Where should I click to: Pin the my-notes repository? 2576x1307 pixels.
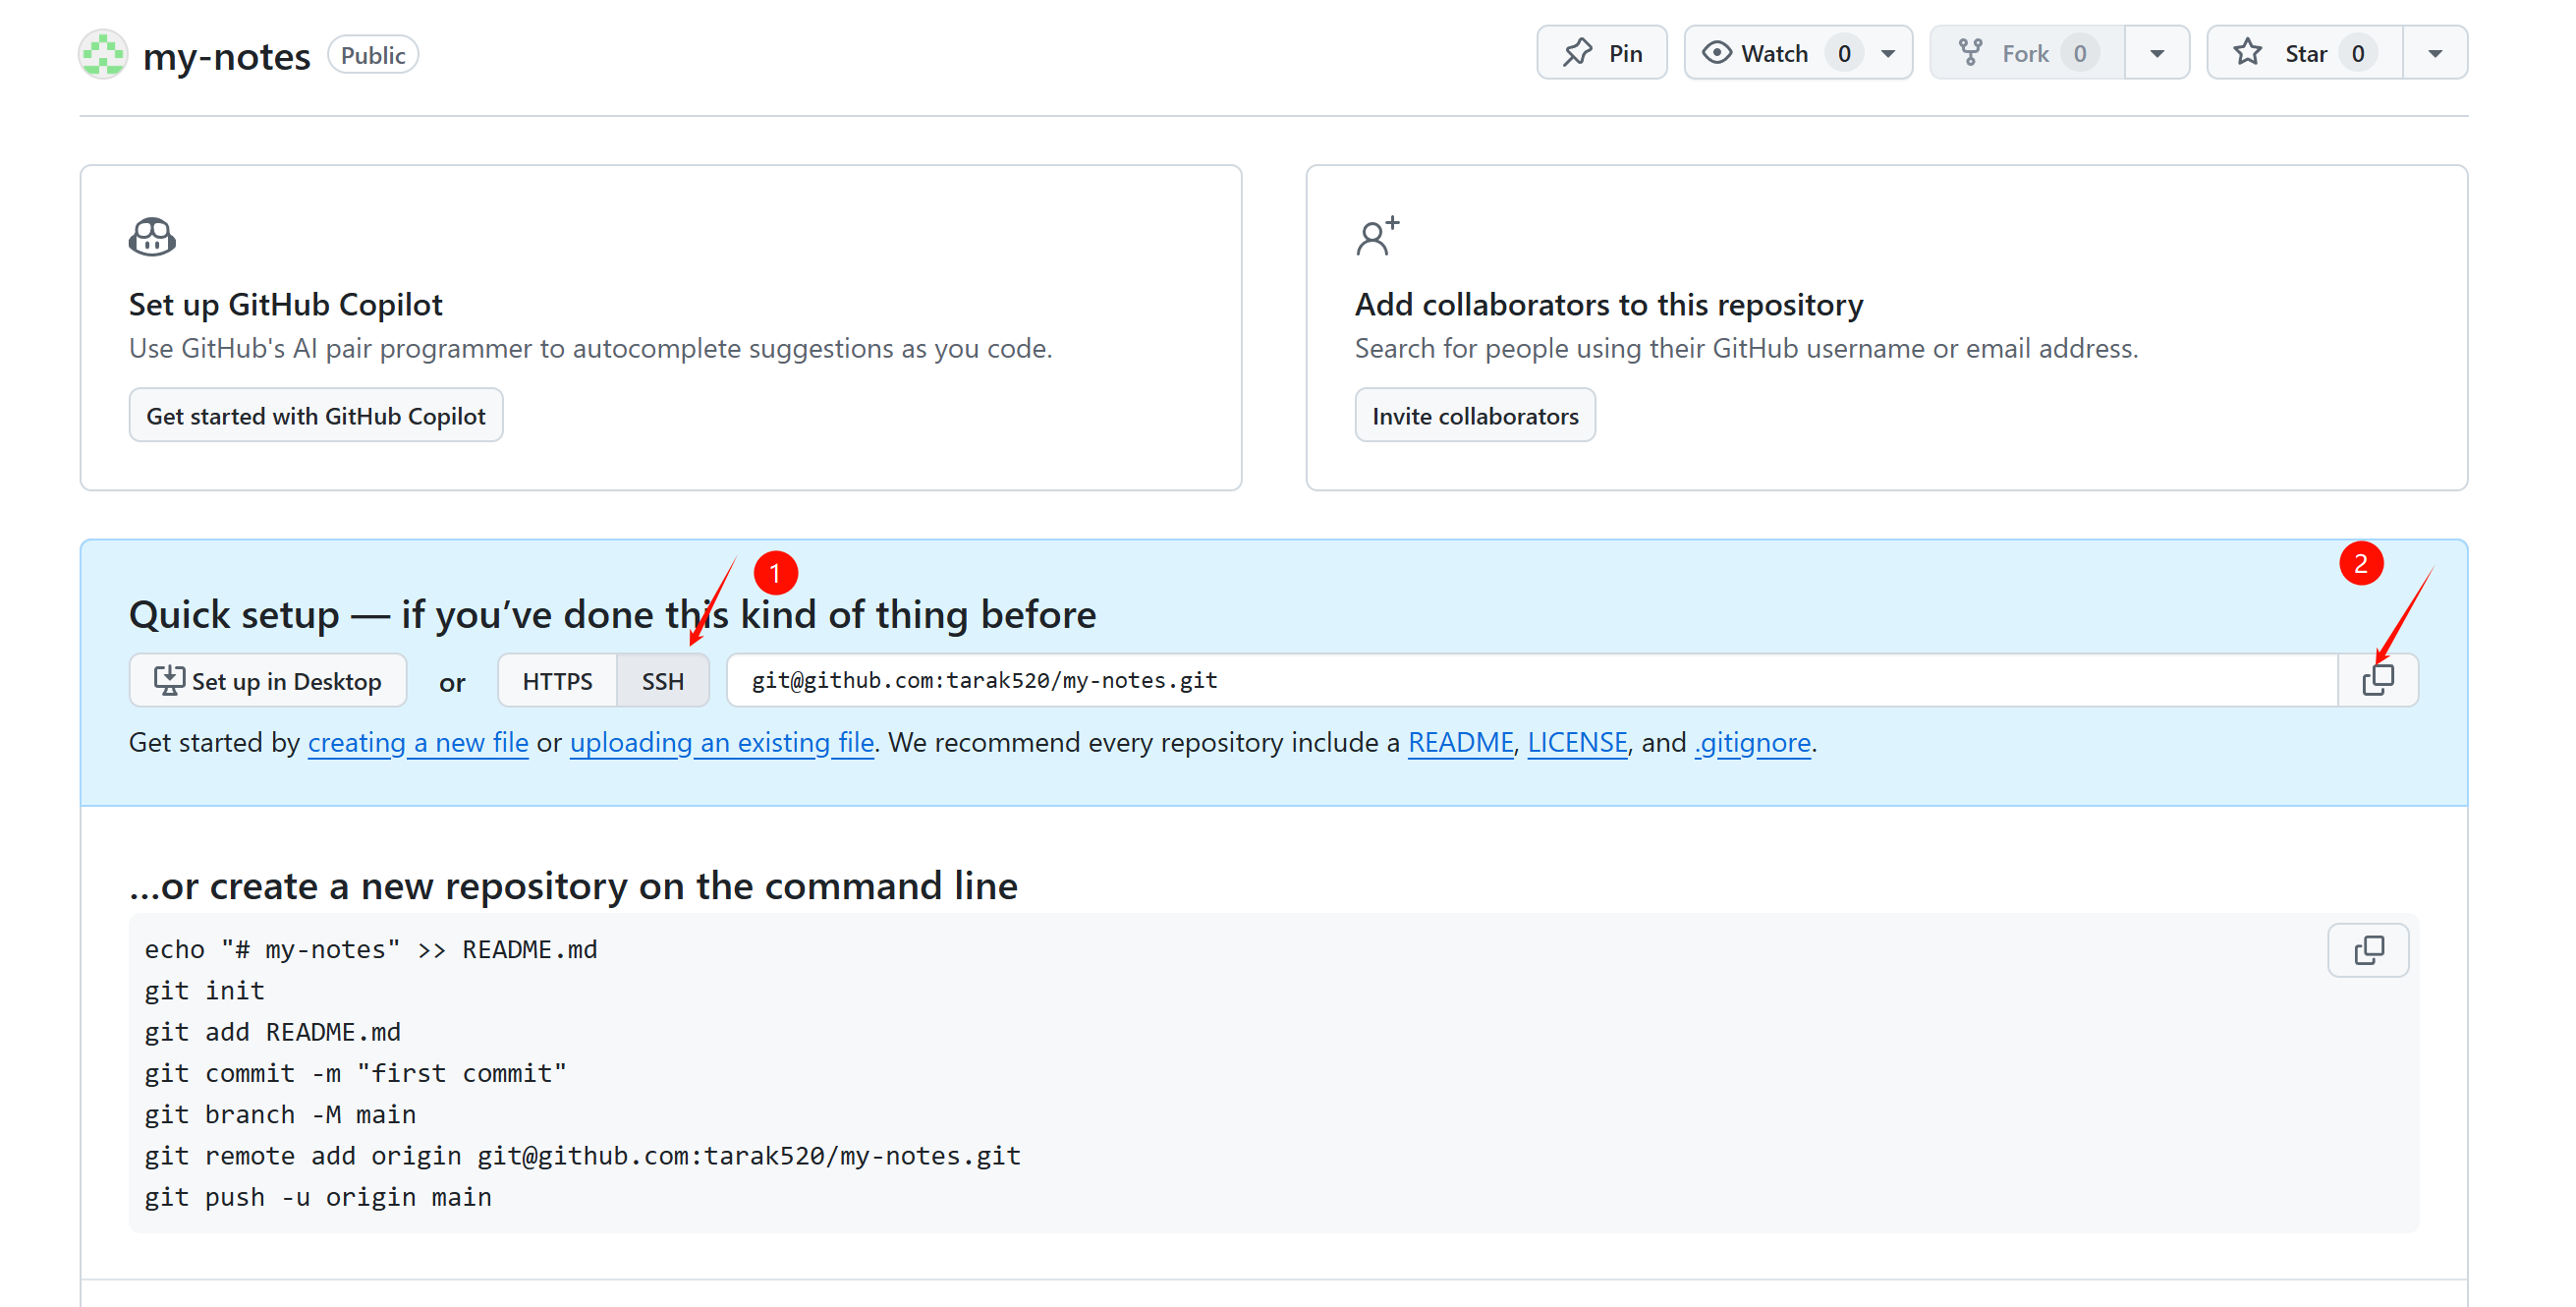click(1601, 53)
